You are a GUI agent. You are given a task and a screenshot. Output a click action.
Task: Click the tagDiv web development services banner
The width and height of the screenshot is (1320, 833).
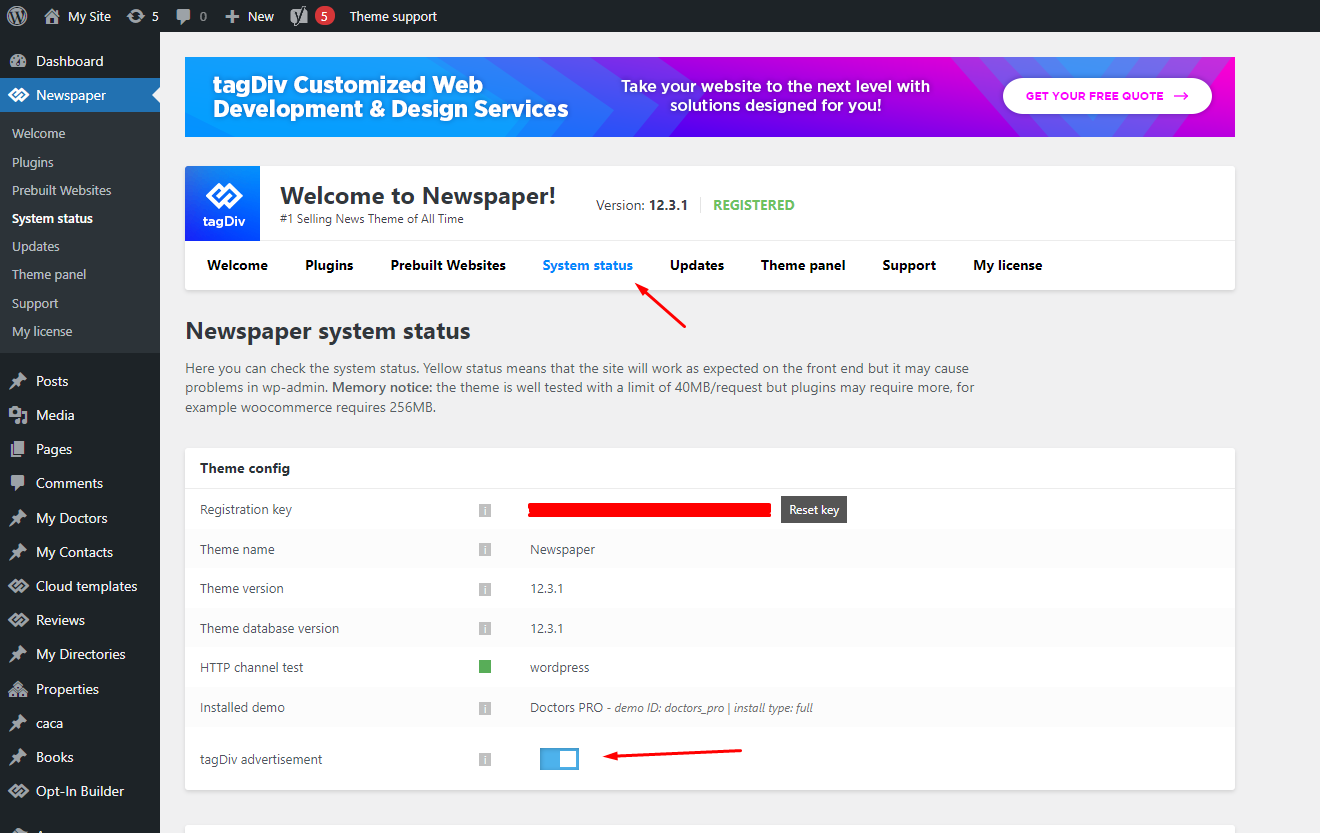[x=710, y=97]
